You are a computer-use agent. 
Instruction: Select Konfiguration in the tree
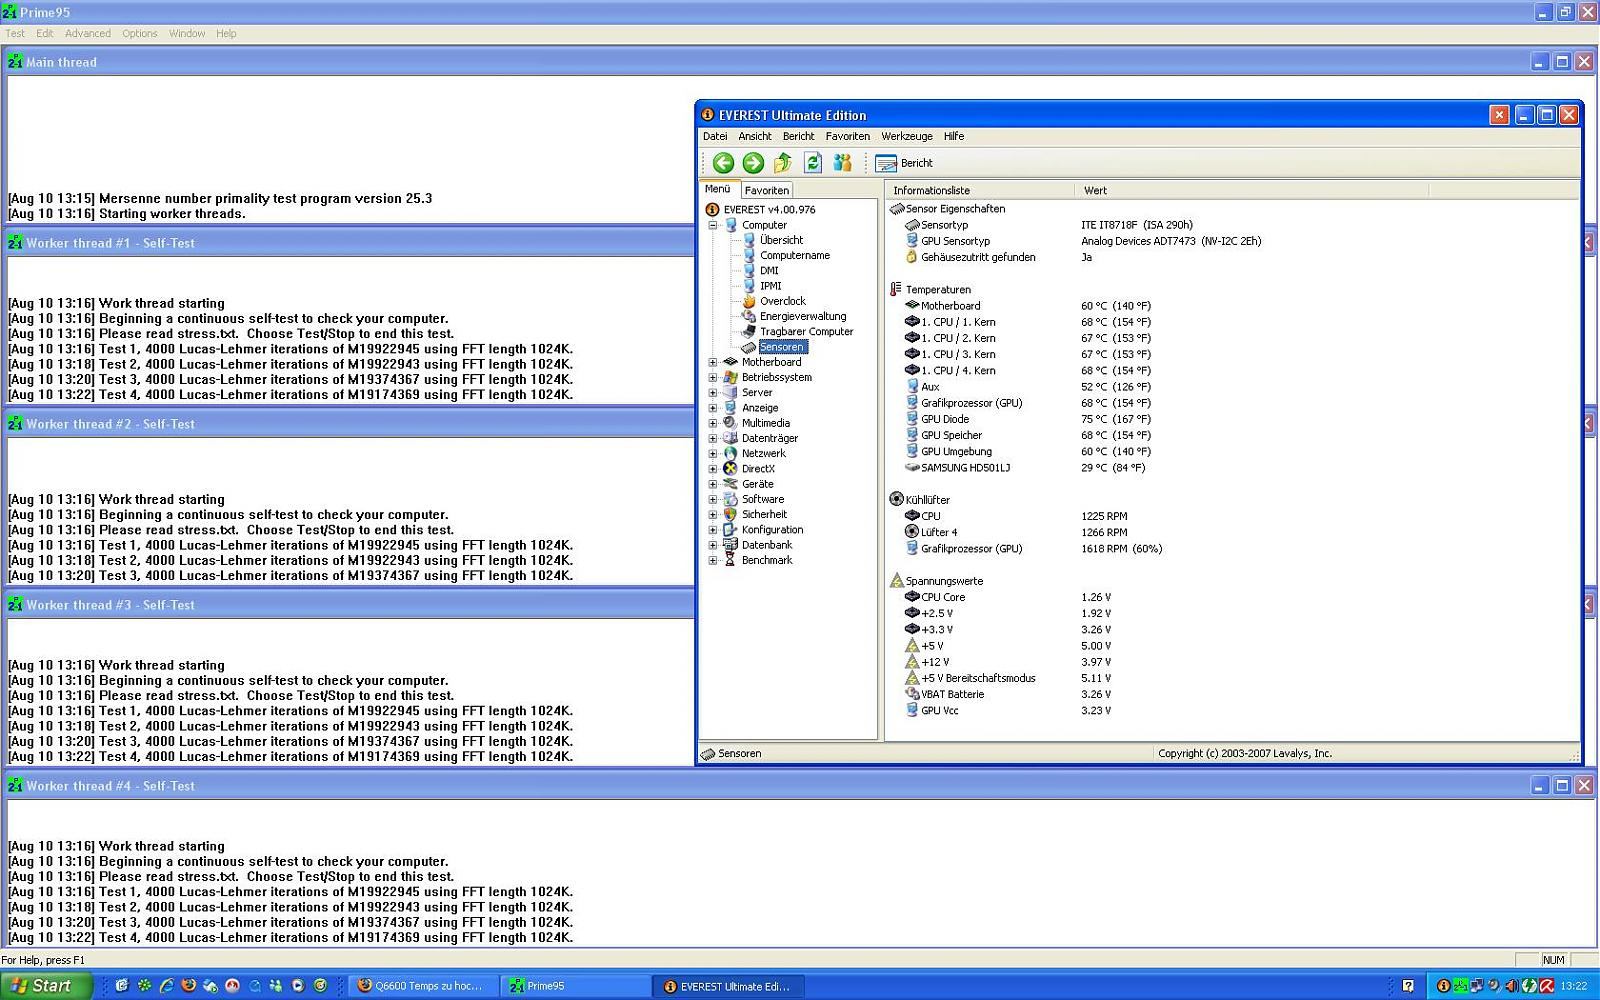(x=772, y=530)
